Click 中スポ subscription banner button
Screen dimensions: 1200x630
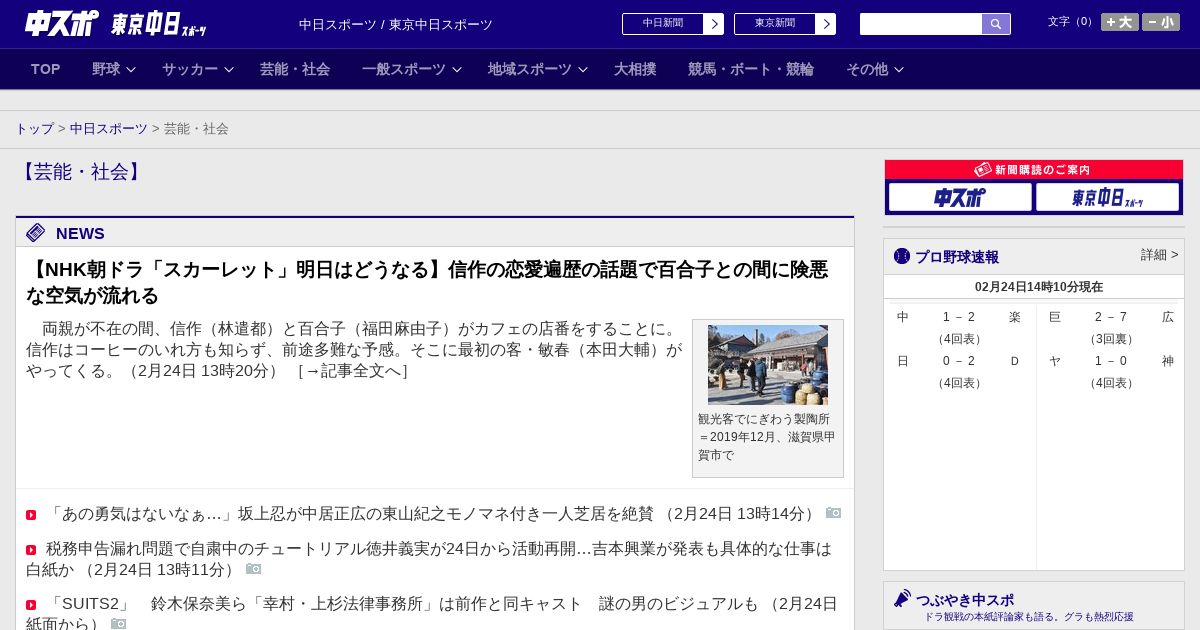pyautogui.click(x=960, y=197)
